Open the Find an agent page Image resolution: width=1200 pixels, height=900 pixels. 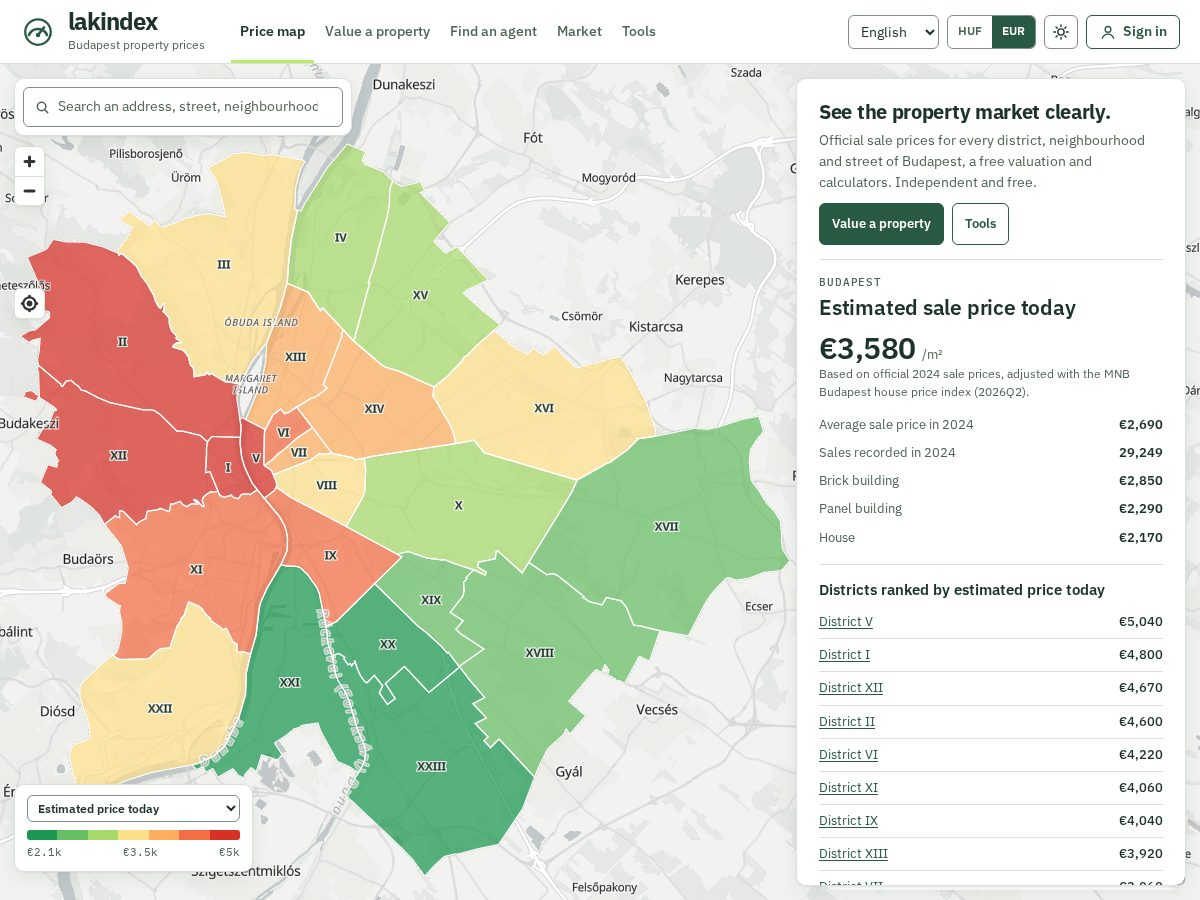pyautogui.click(x=493, y=32)
